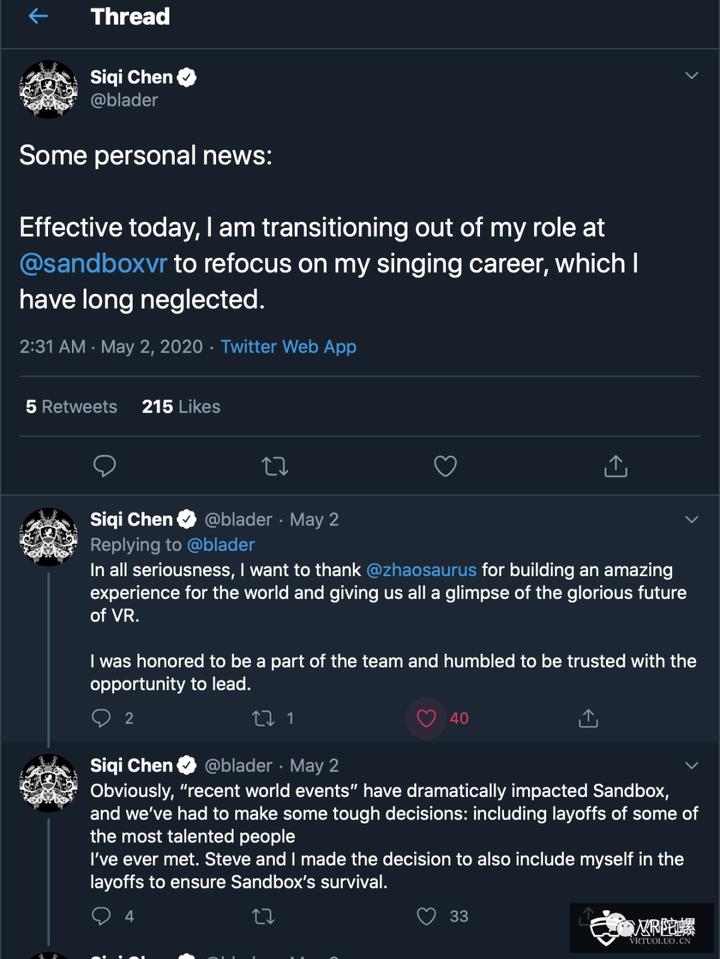Viewport: 720px width, 959px height.
Task: Share the tweet thanking @zhaosaurus
Action: (x=589, y=718)
